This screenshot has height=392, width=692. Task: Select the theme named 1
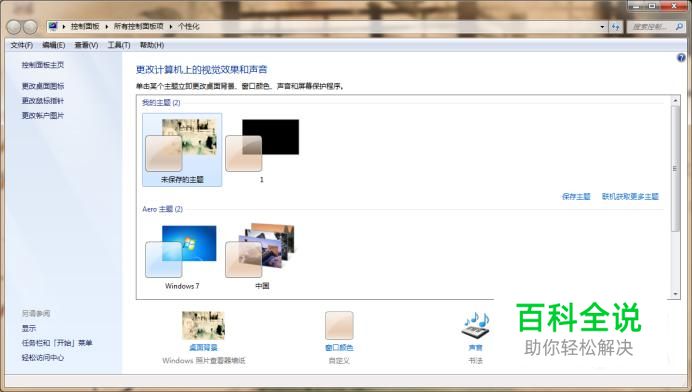(262, 150)
